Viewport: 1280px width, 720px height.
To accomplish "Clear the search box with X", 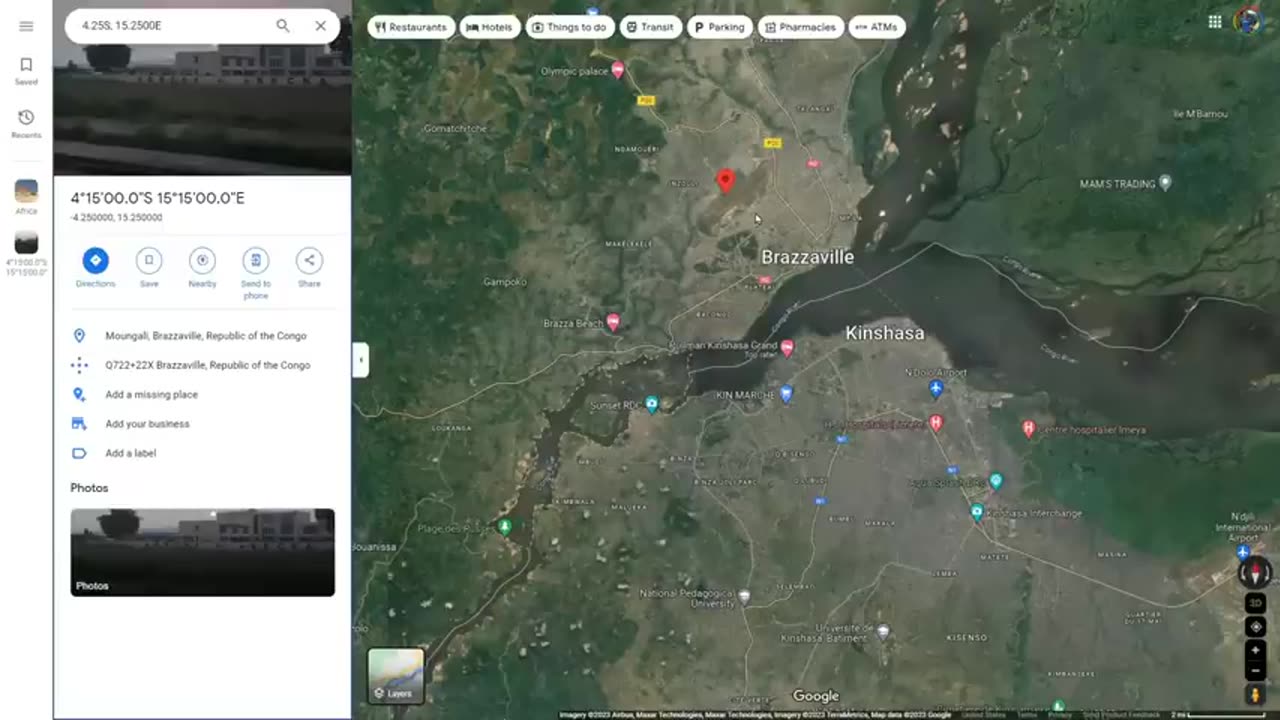I will coord(320,26).
